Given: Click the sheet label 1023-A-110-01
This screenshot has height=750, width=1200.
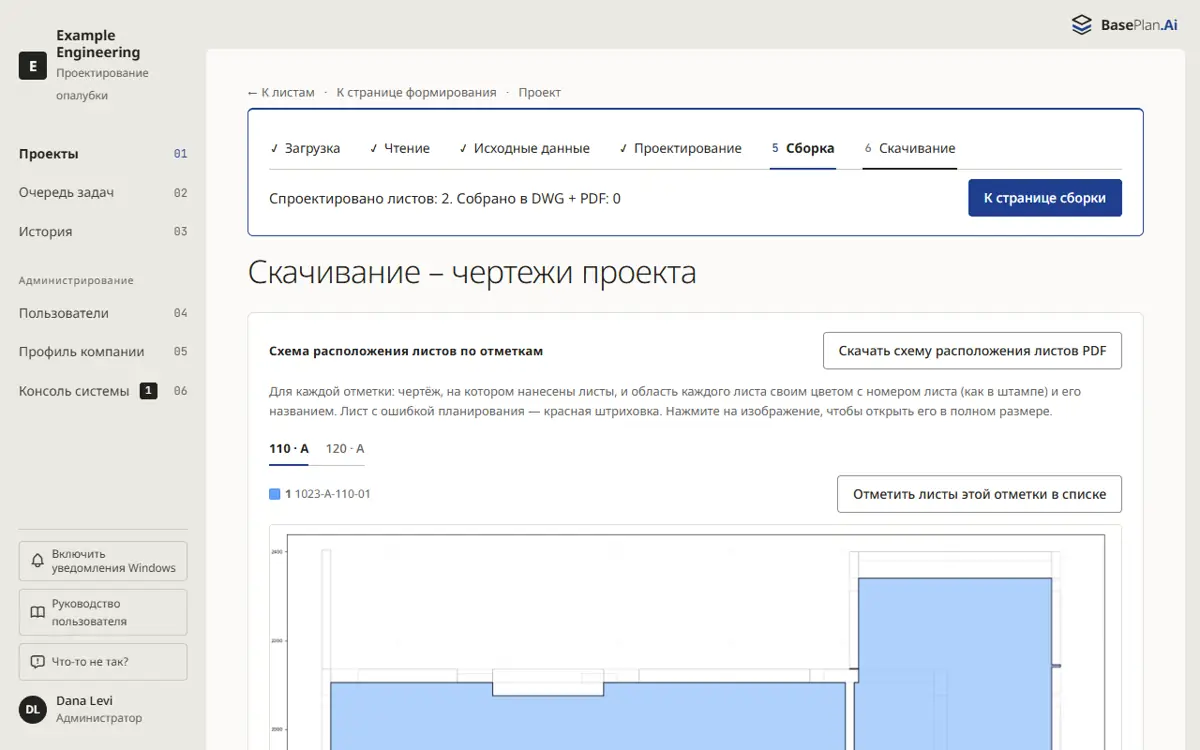Looking at the screenshot, I should 333,494.
